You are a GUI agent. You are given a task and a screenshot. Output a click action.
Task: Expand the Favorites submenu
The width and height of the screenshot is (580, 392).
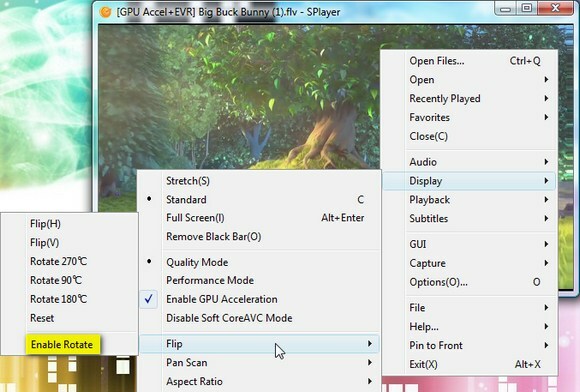(469, 117)
